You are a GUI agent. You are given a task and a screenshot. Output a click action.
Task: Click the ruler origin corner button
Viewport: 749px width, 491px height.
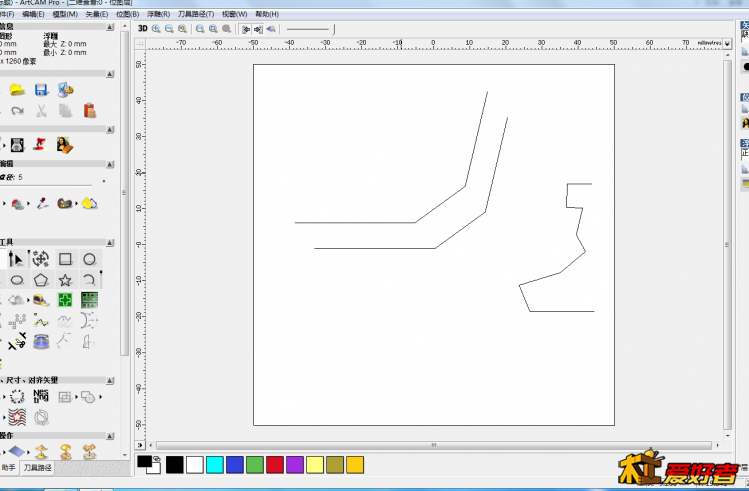click(140, 43)
